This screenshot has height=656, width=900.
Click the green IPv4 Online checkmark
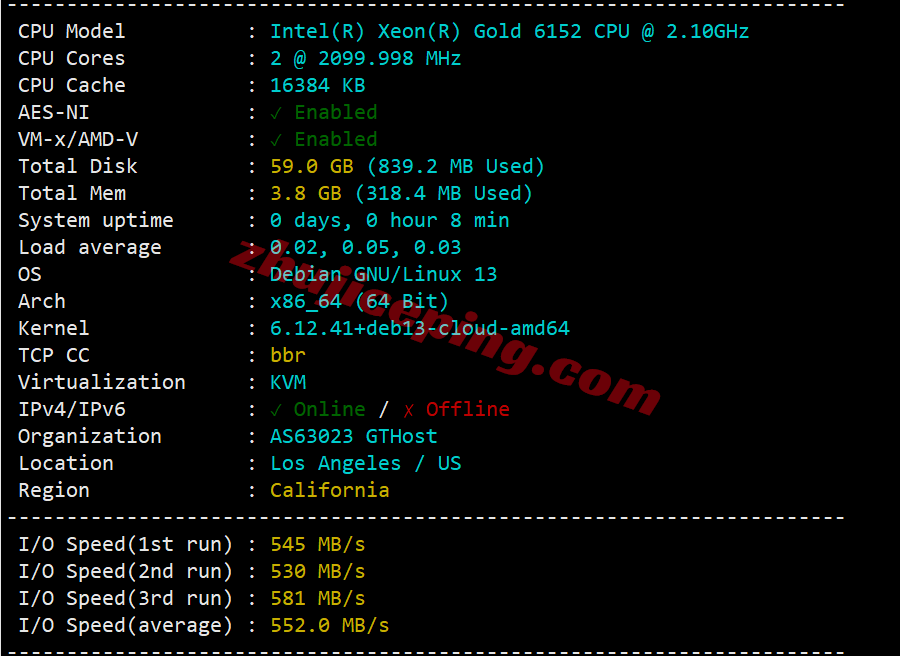click(x=276, y=410)
